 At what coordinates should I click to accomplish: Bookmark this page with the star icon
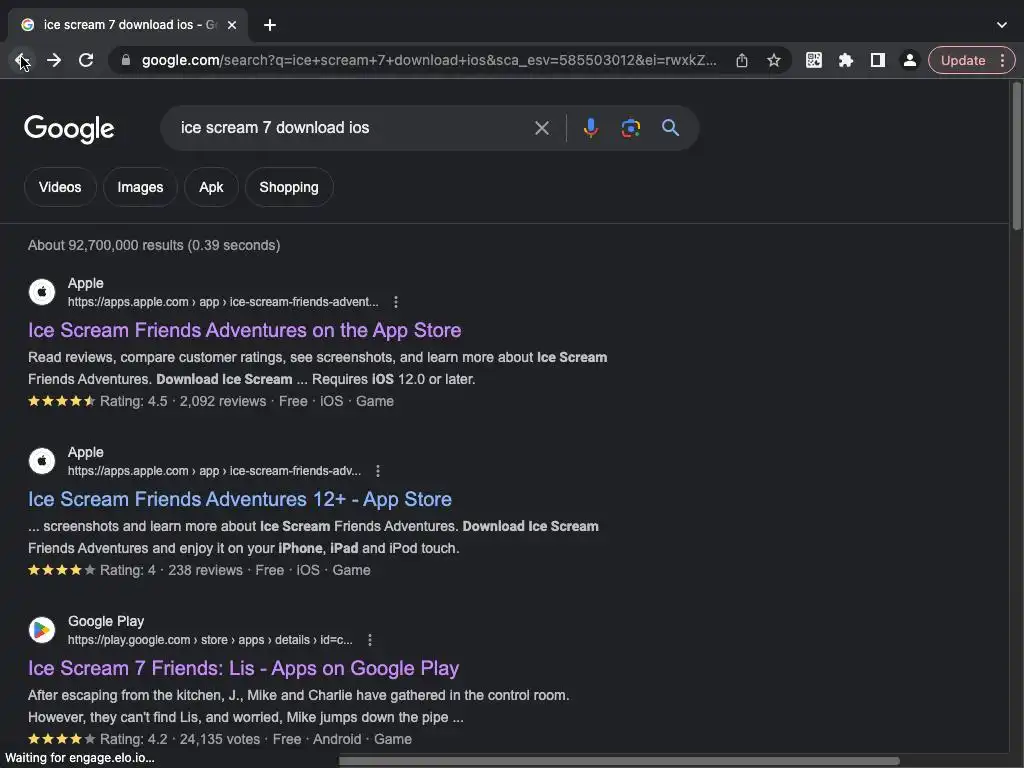[774, 61]
